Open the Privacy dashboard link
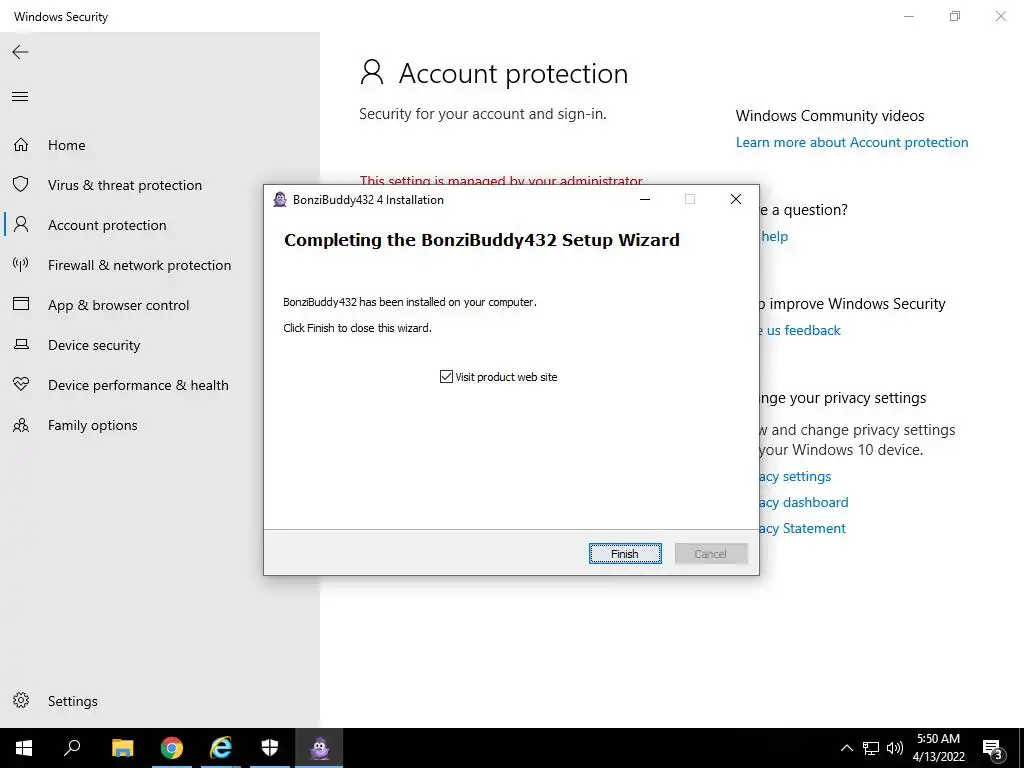Screen dimensions: 1024x768 click(804, 502)
